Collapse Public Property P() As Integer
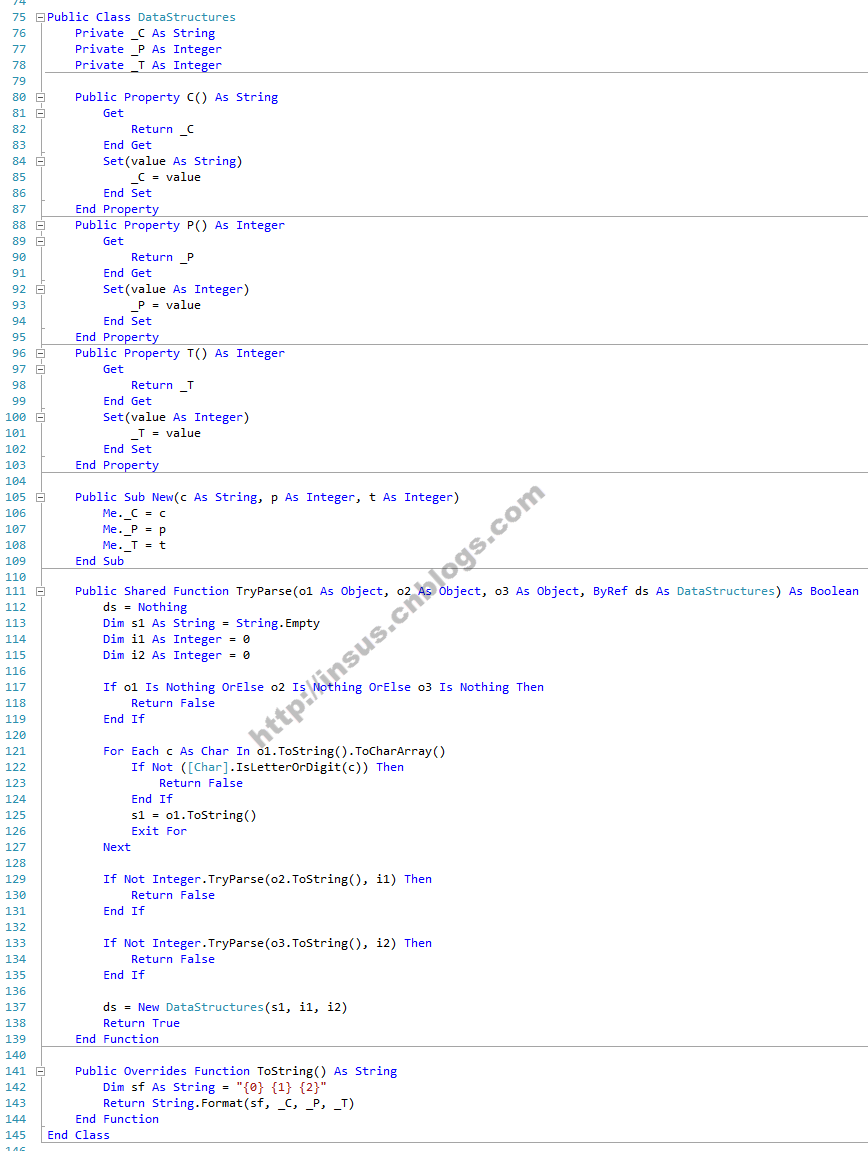The width and height of the screenshot is (868, 1152). tap(40, 226)
